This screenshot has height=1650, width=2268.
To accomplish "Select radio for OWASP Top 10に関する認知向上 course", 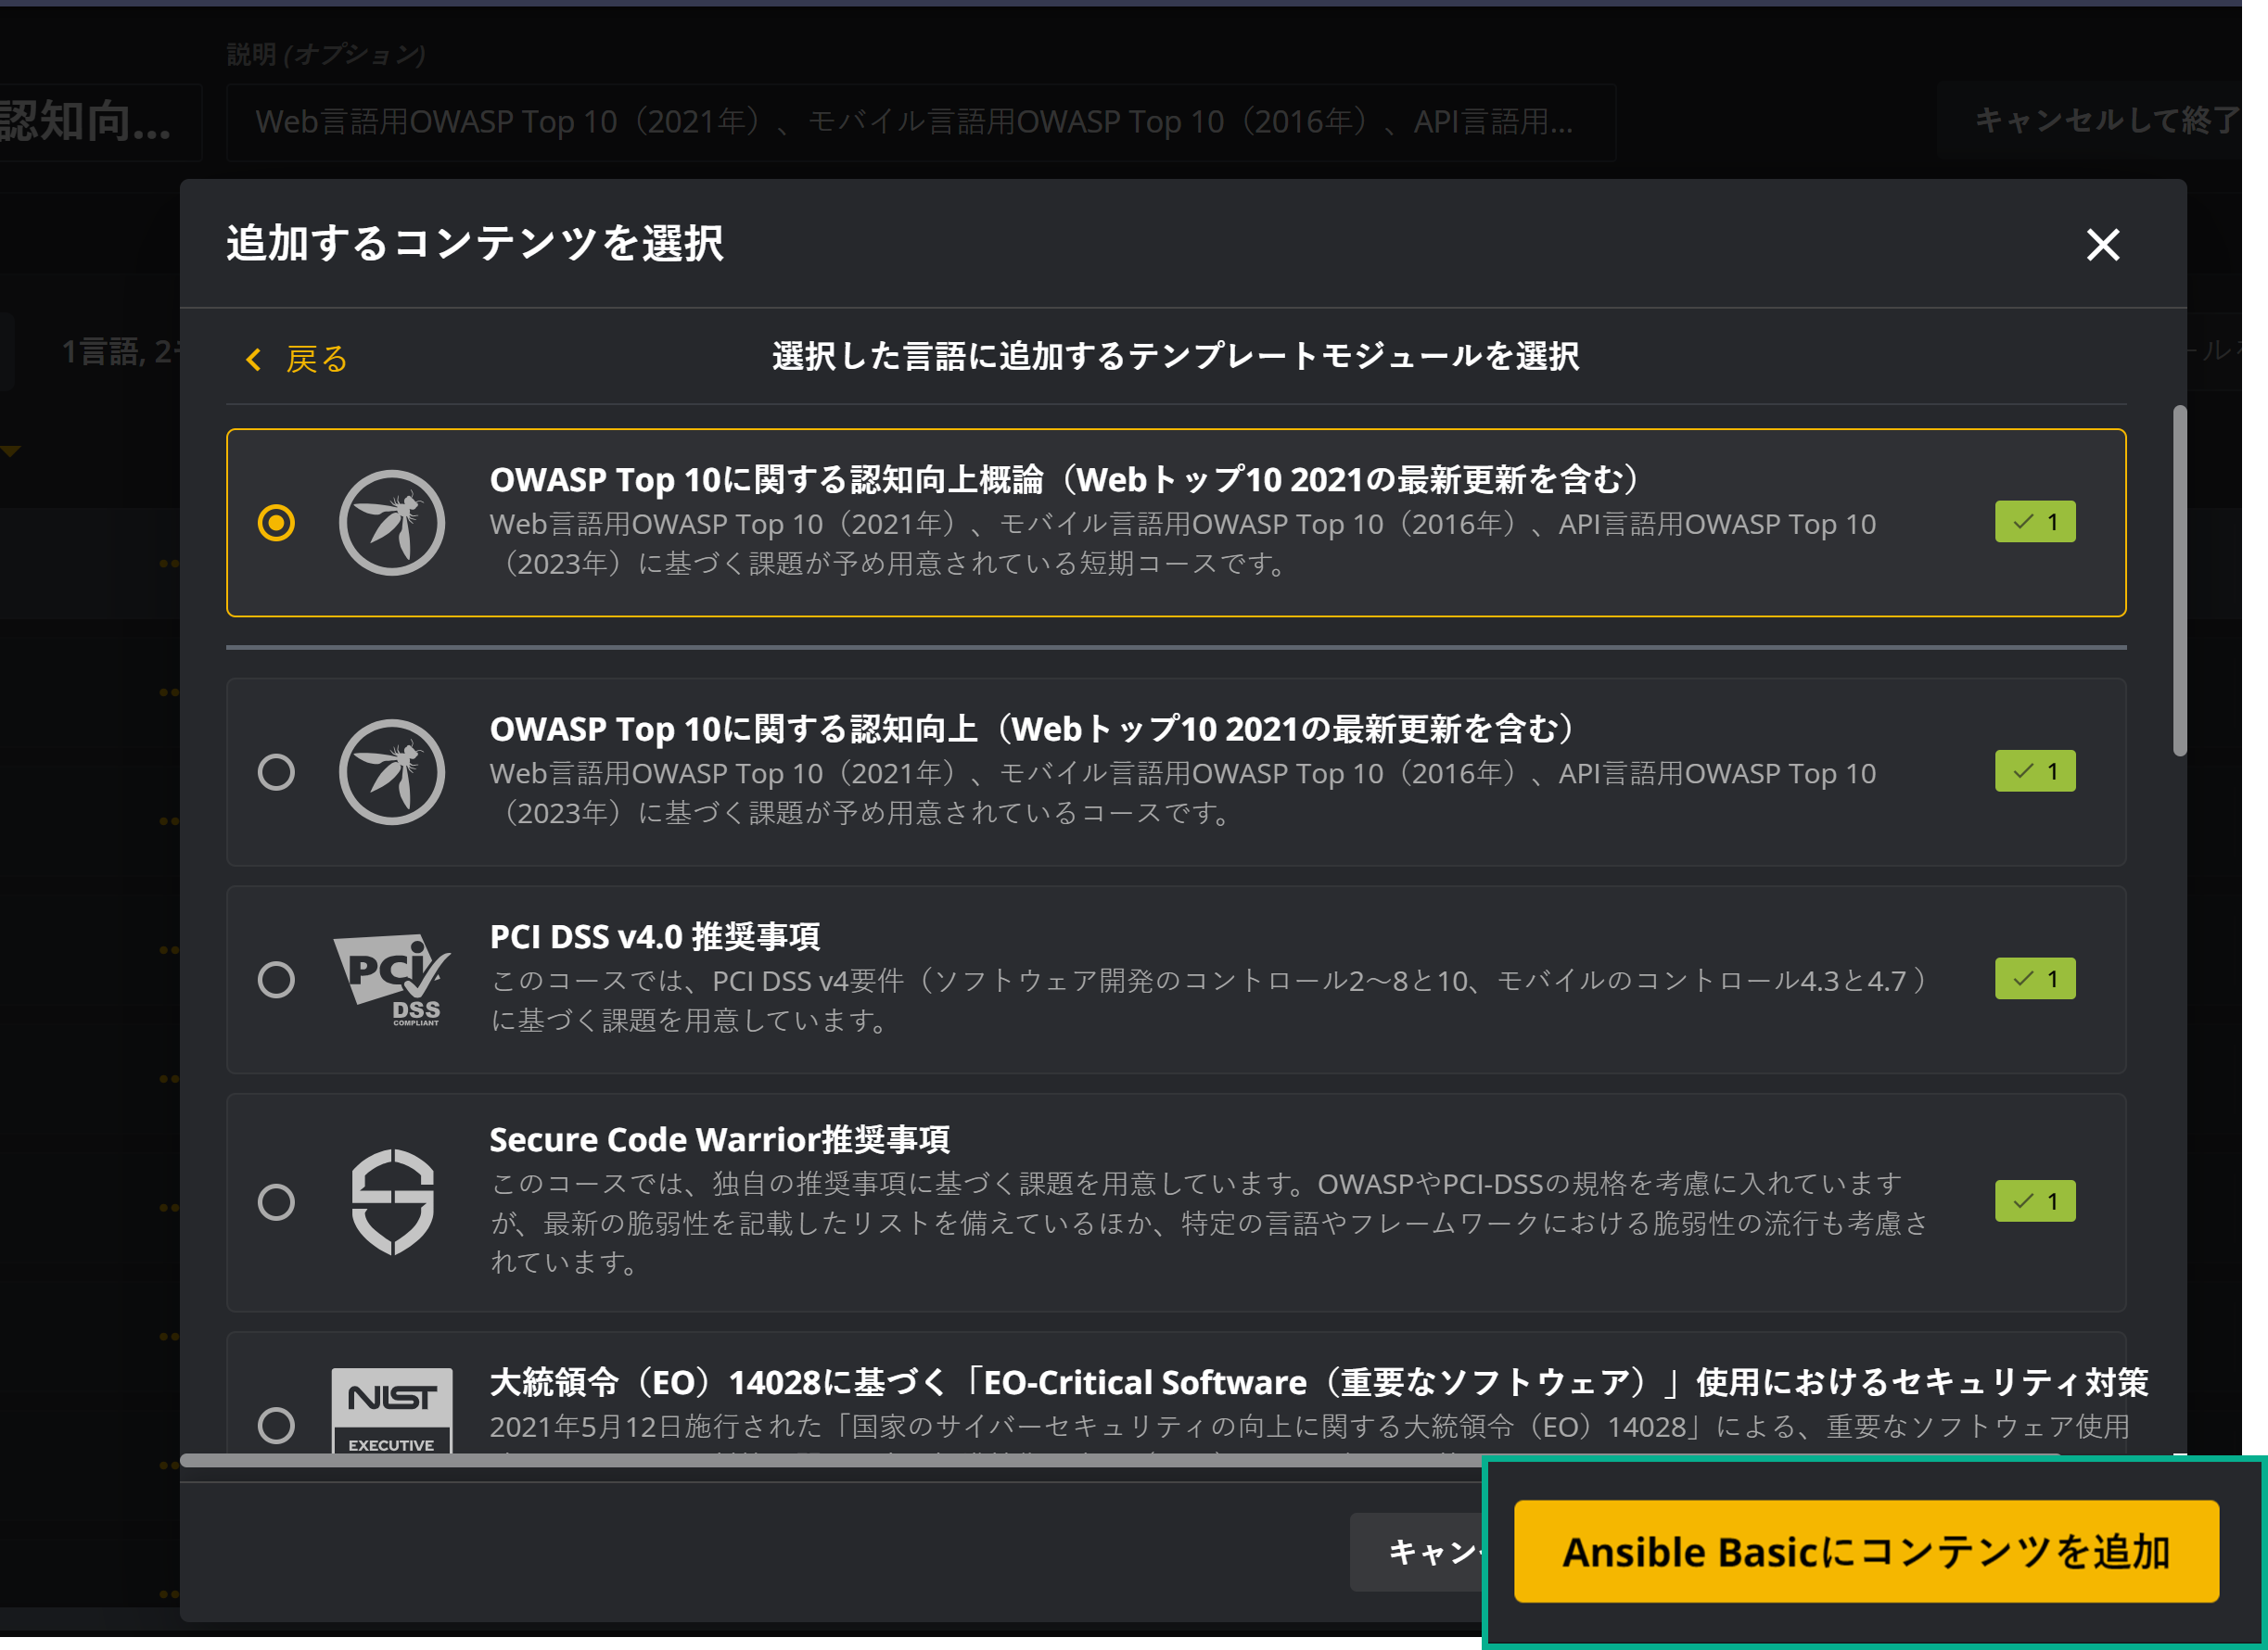I will 276,772.
